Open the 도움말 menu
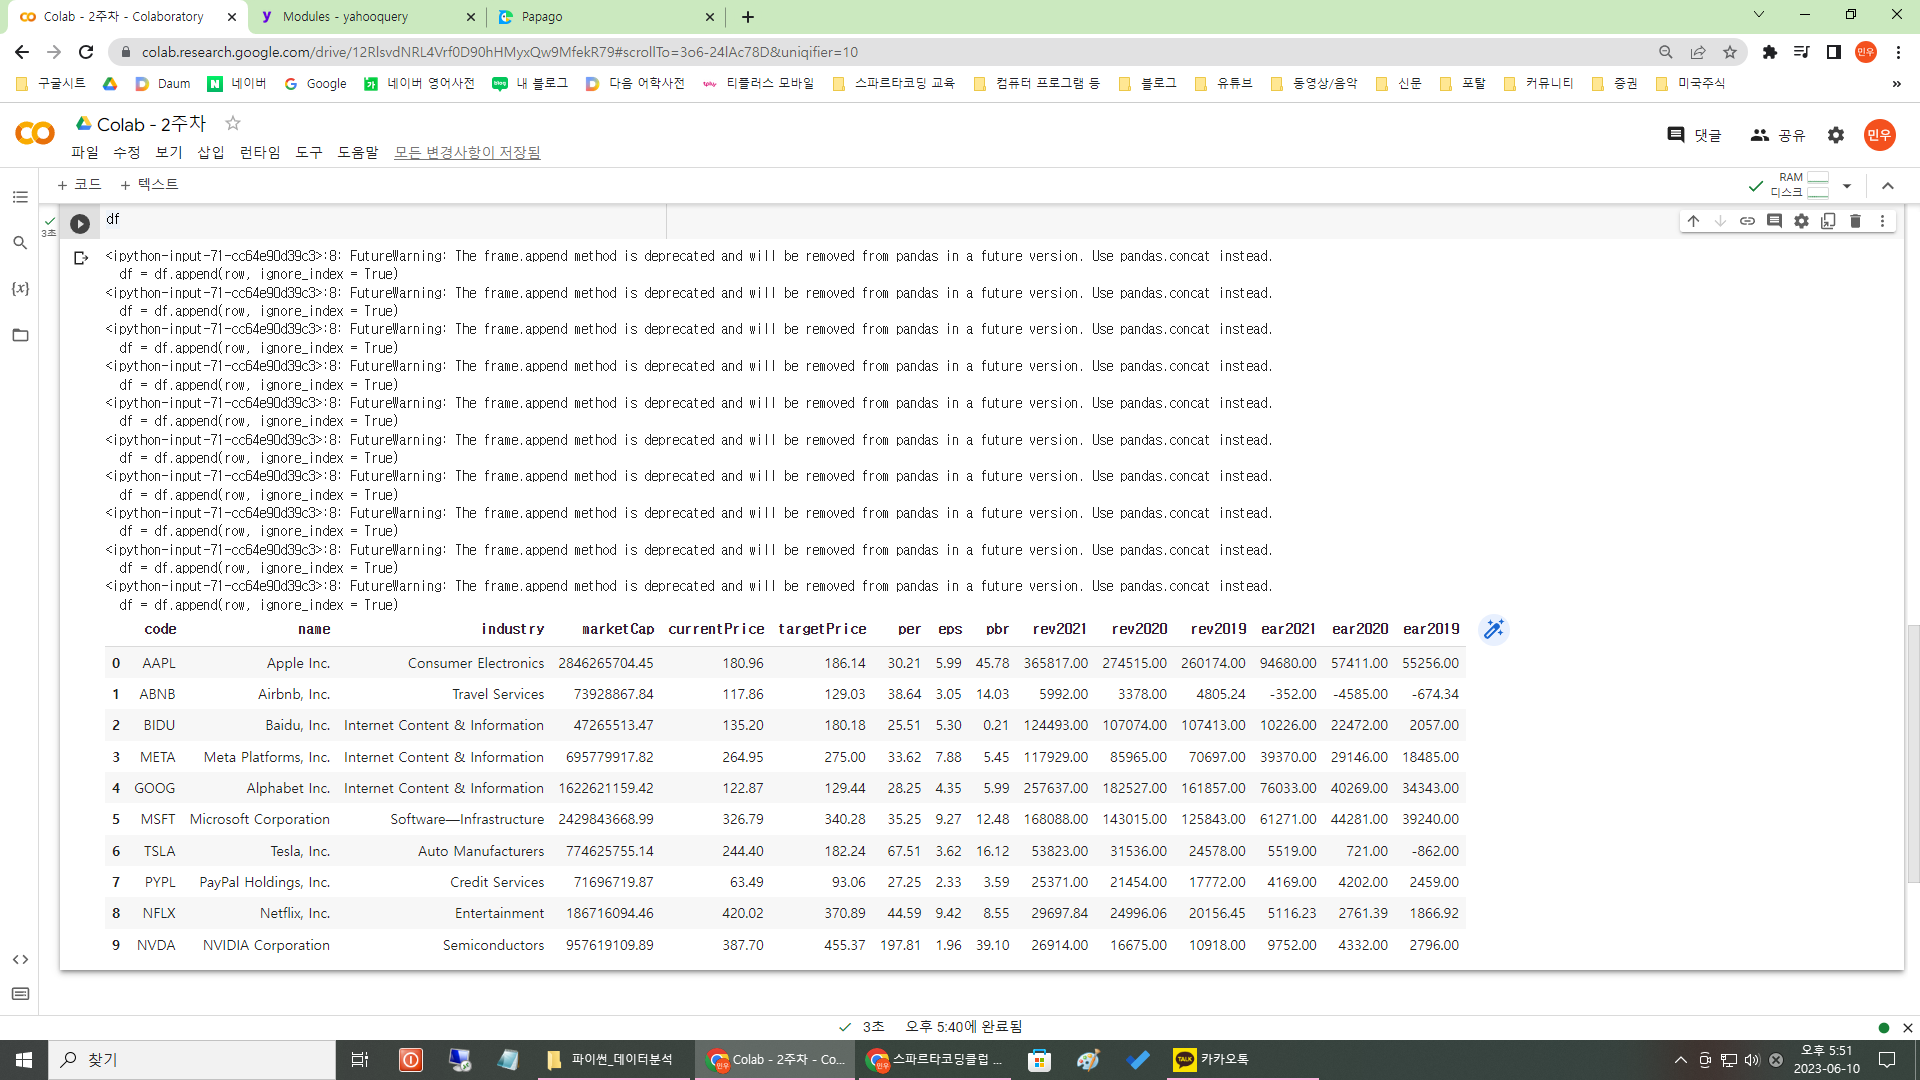 (358, 152)
